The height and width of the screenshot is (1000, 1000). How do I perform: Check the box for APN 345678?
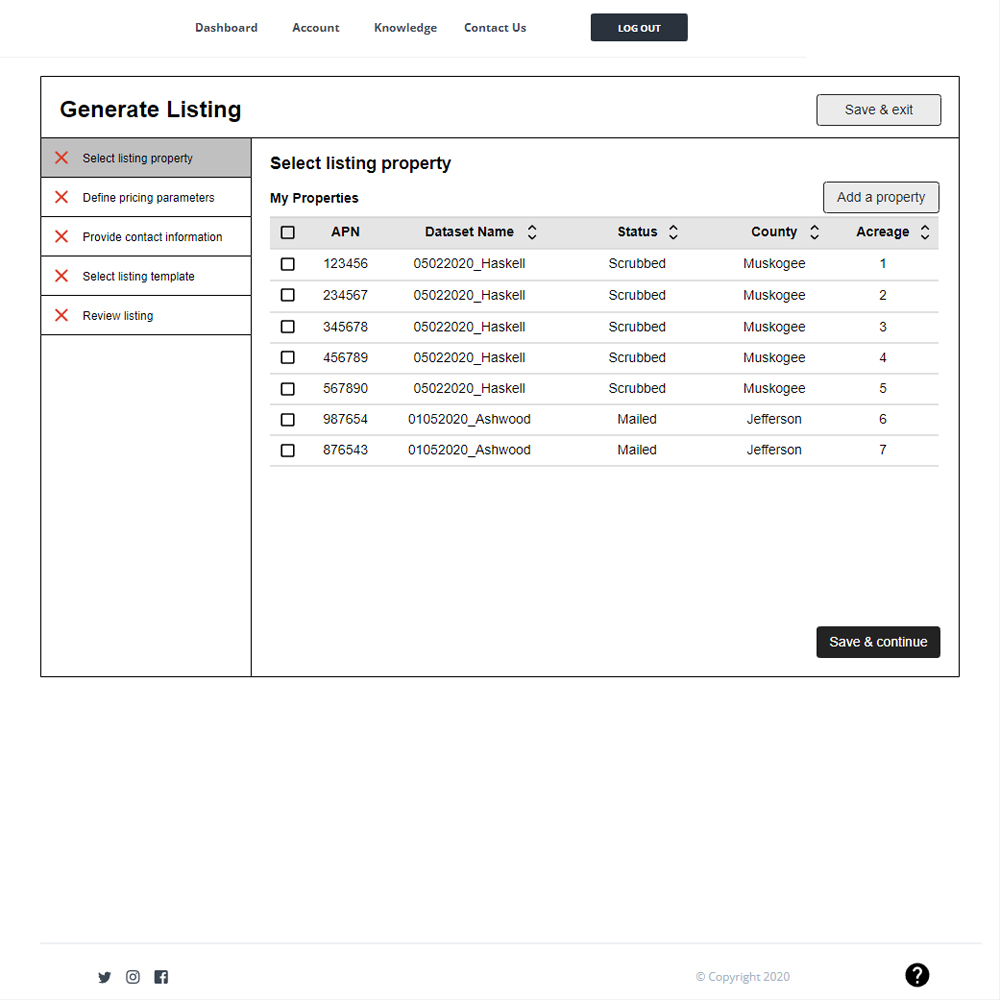(288, 327)
